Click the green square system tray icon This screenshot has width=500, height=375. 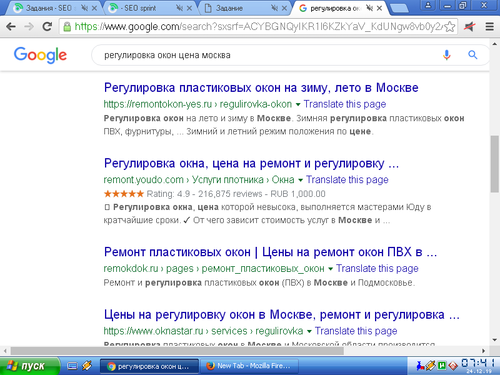pyautogui.click(x=442, y=366)
